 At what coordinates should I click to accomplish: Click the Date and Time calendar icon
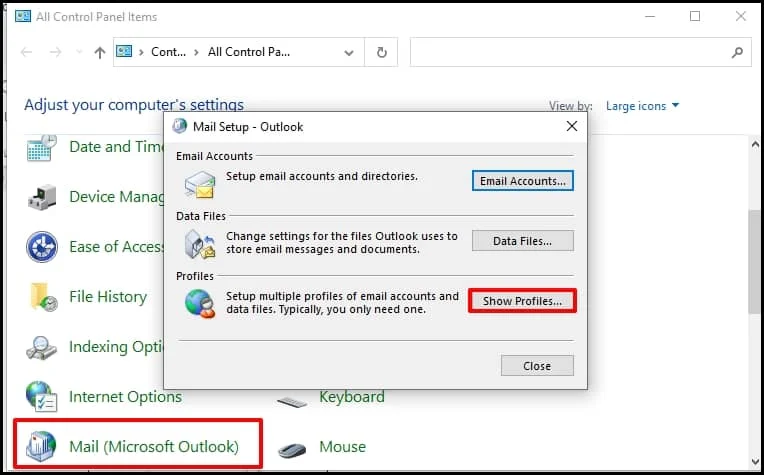(x=42, y=148)
